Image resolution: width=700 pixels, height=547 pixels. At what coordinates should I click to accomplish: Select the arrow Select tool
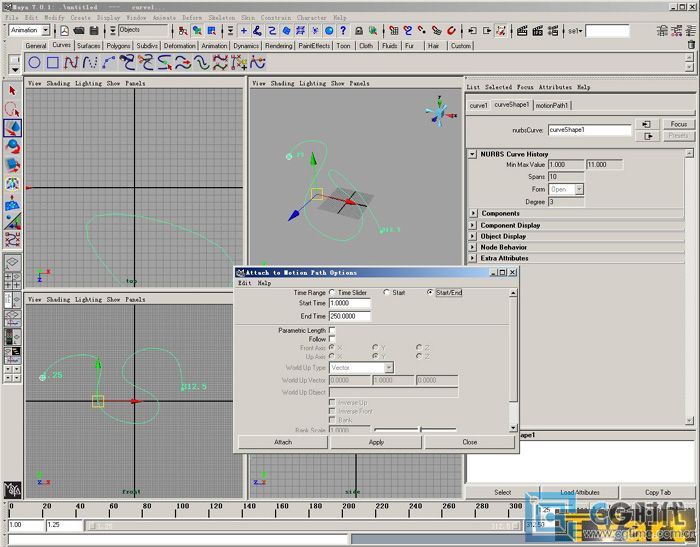tap(12, 91)
